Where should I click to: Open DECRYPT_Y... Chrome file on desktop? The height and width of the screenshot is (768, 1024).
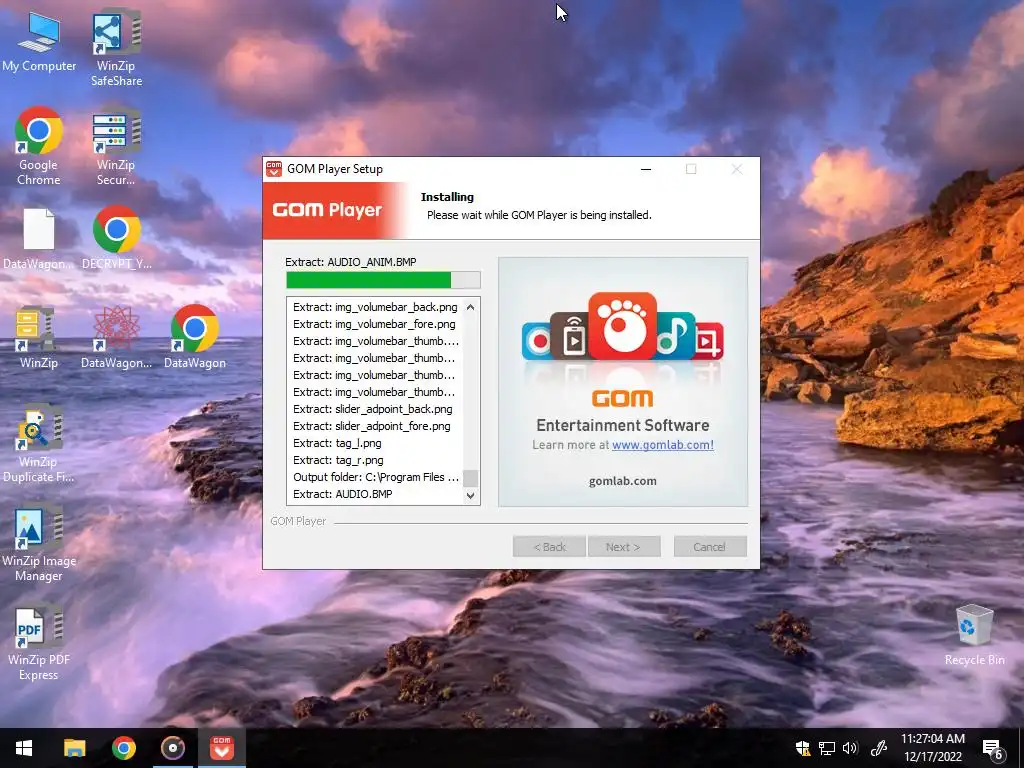(x=117, y=238)
